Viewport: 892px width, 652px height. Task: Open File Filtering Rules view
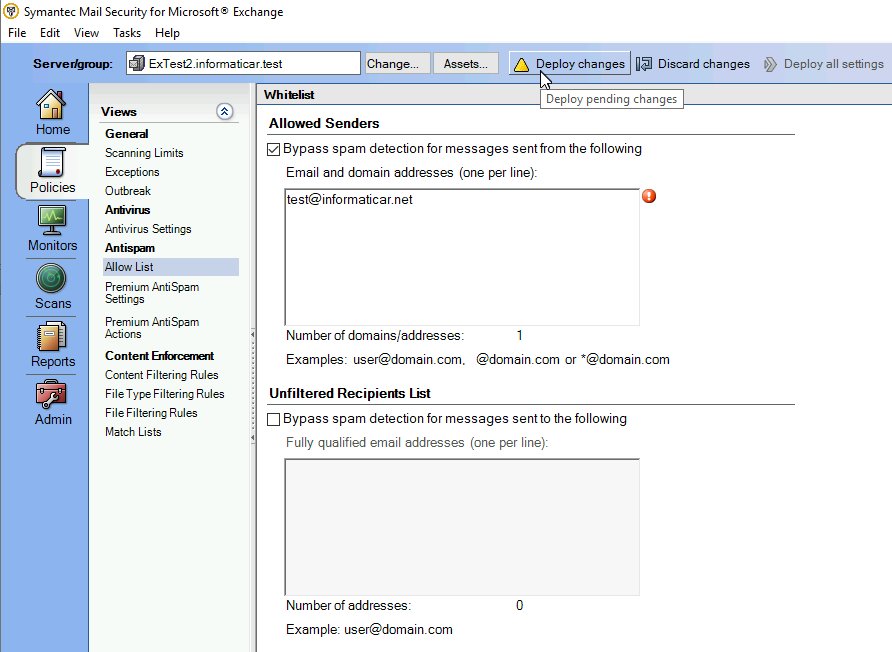pos(151,413)
